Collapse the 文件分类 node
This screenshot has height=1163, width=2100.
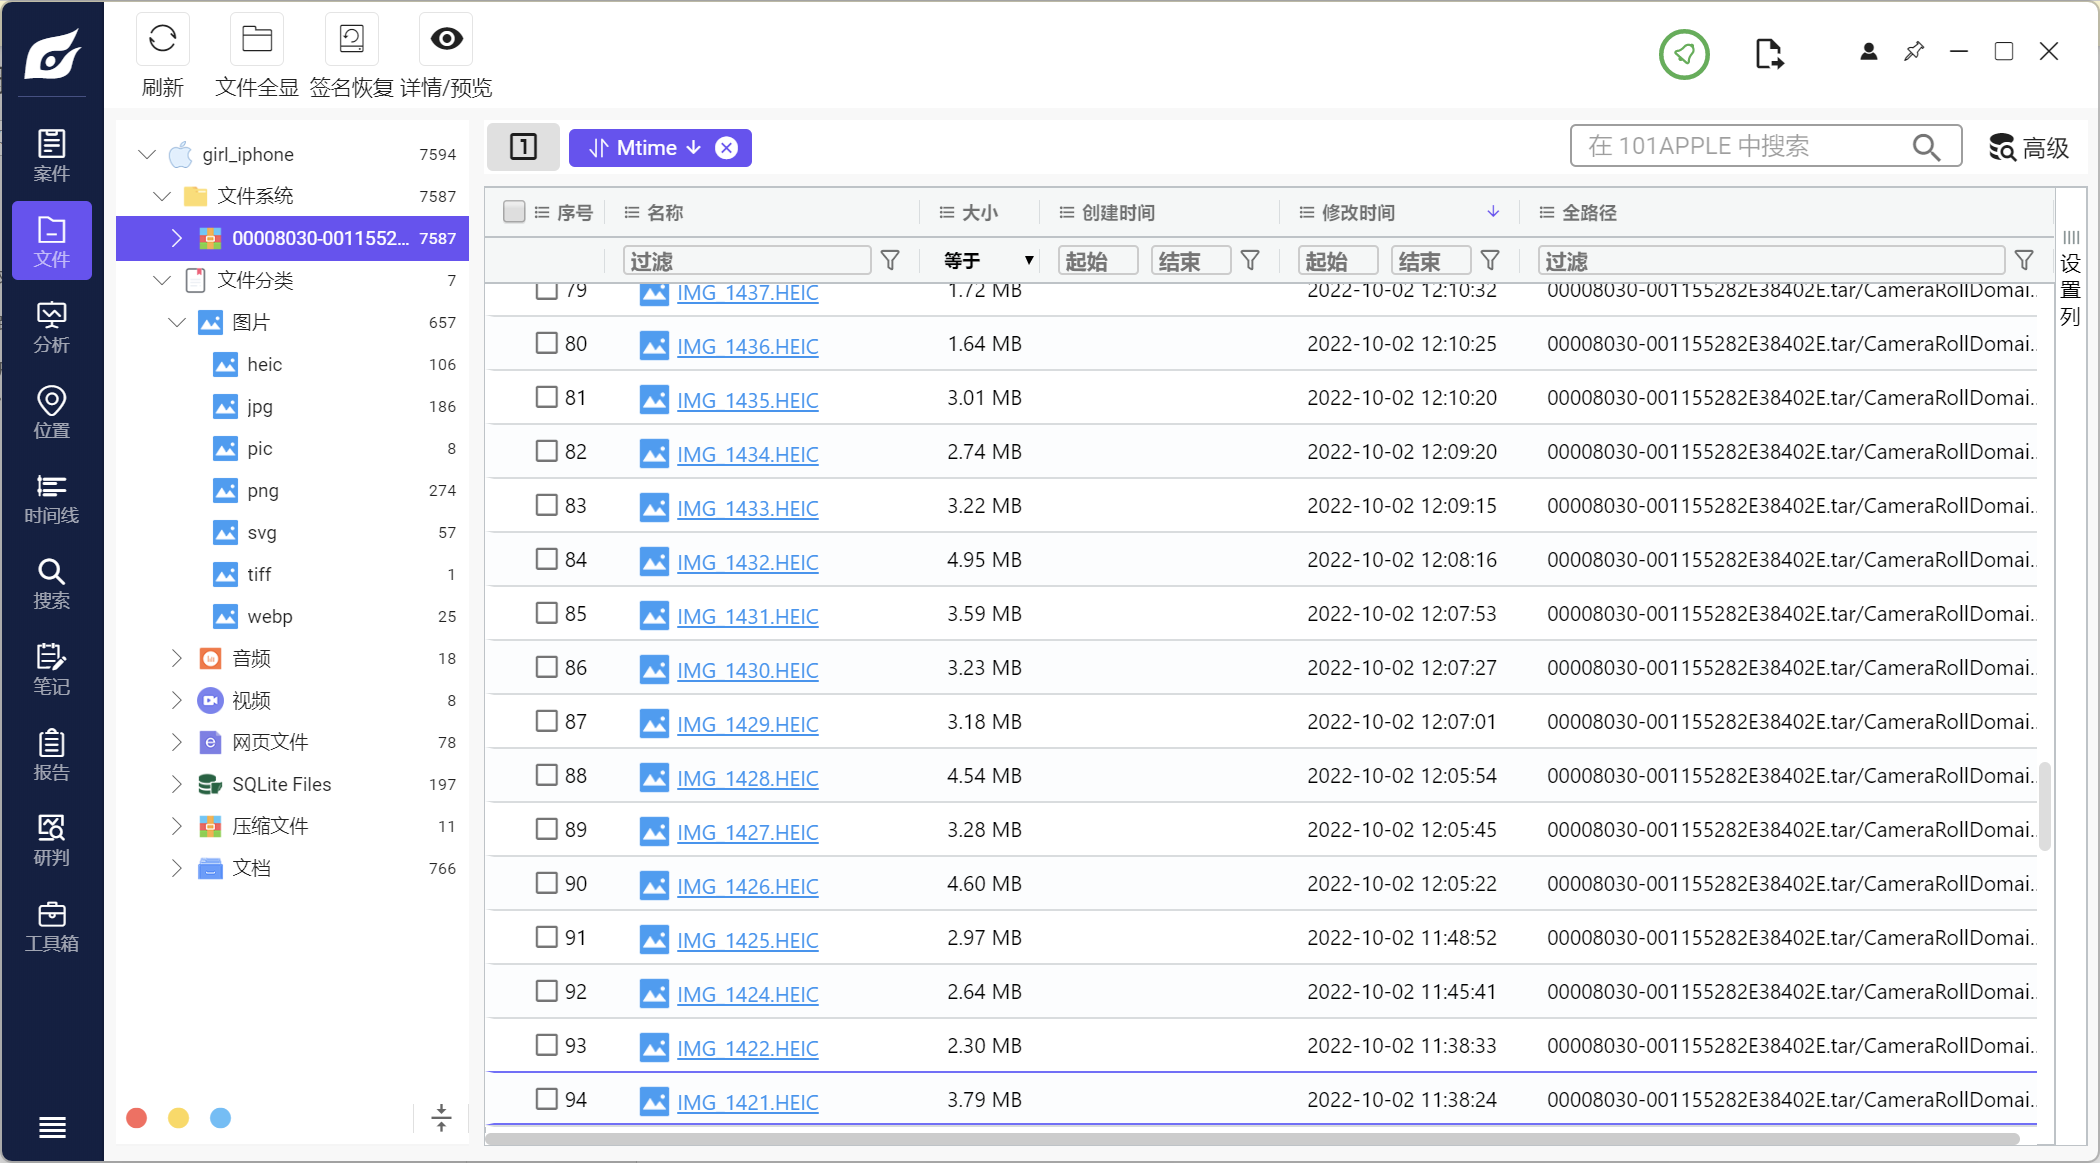162,280
